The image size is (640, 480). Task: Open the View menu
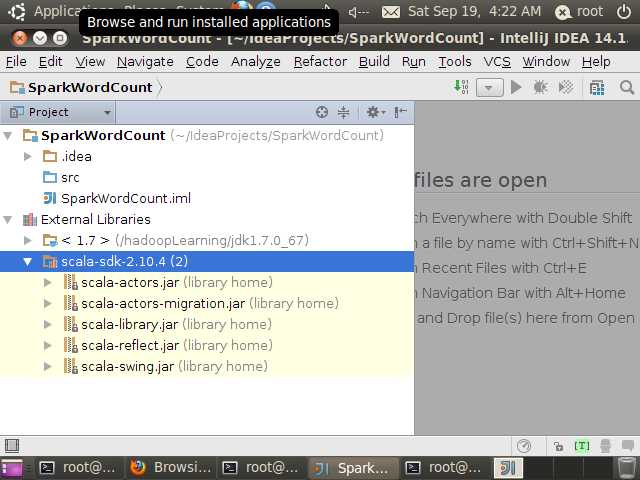pos(90,62)
